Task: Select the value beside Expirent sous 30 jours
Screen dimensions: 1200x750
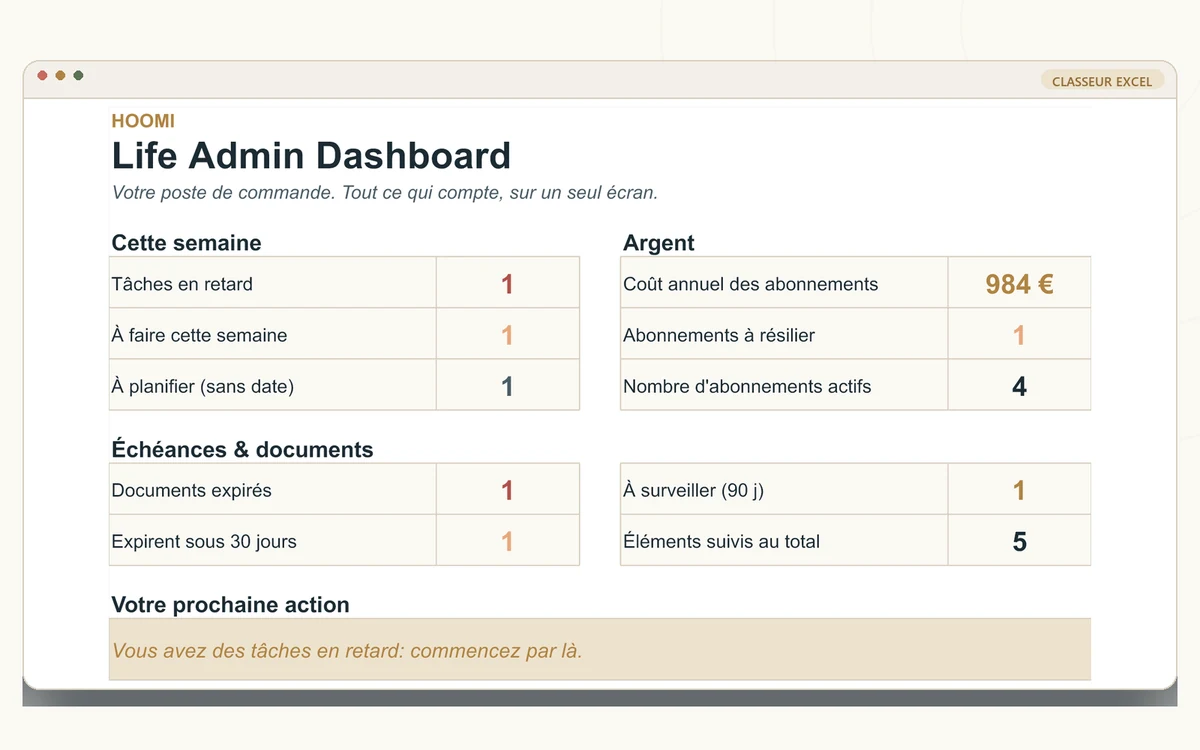Action: point(507,540)
